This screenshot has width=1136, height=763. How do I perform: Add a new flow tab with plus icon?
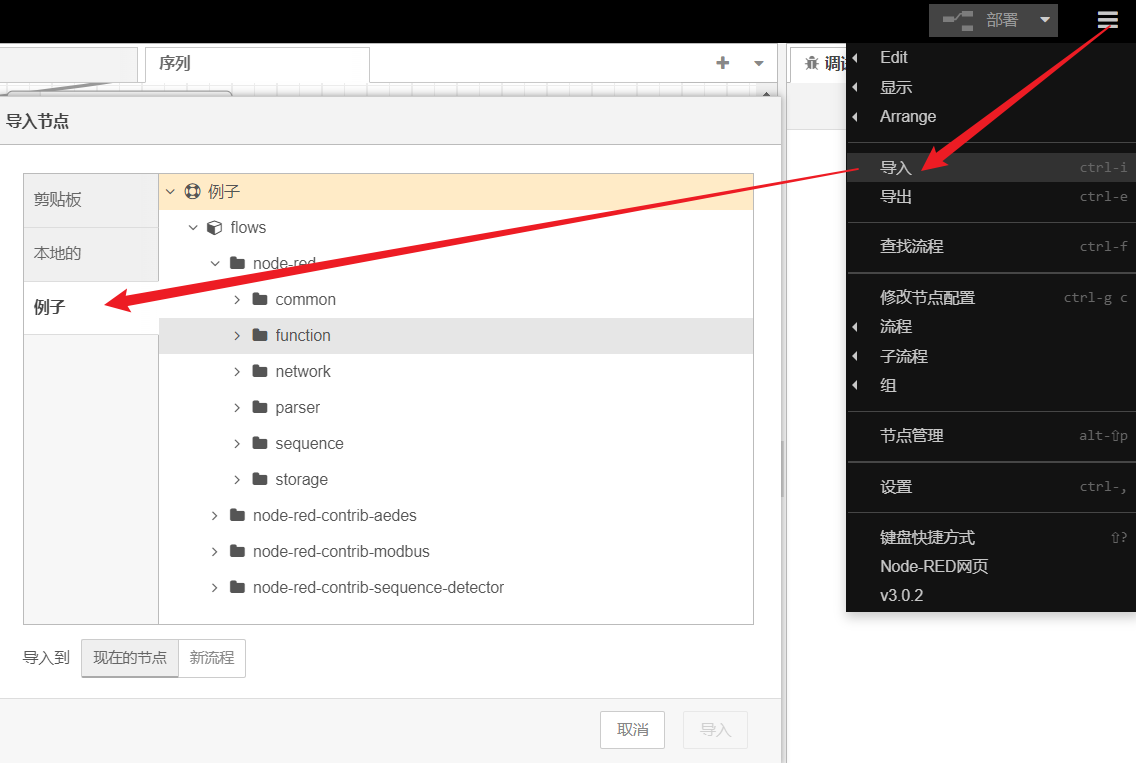(x=722, y=63)
